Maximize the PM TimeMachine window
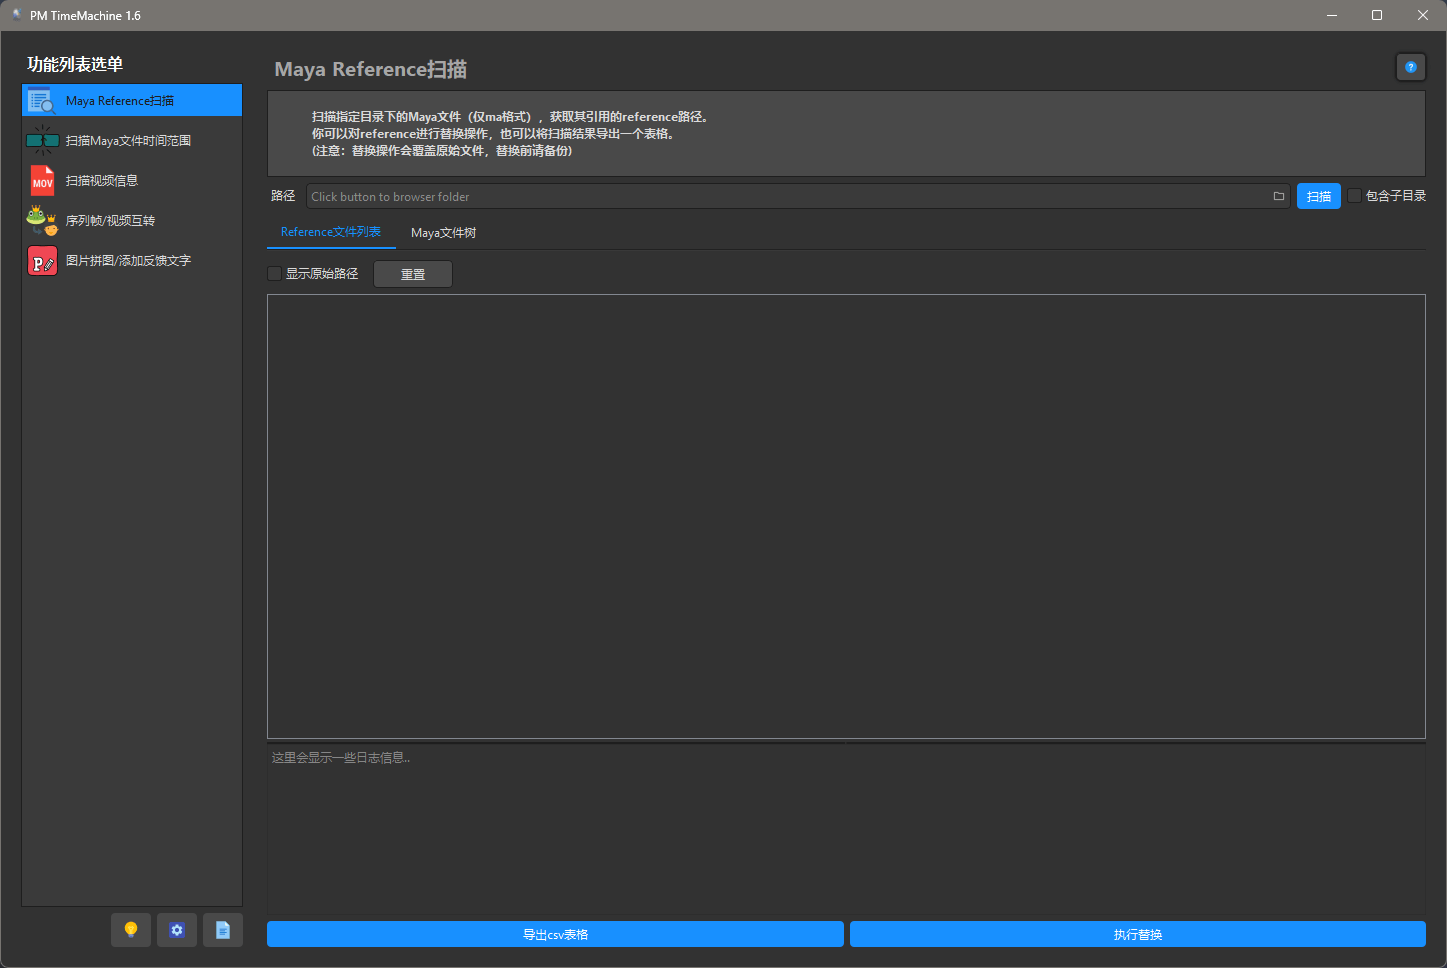The height and width of the screenshot is (968, 1447). (x=1377, y=15)
